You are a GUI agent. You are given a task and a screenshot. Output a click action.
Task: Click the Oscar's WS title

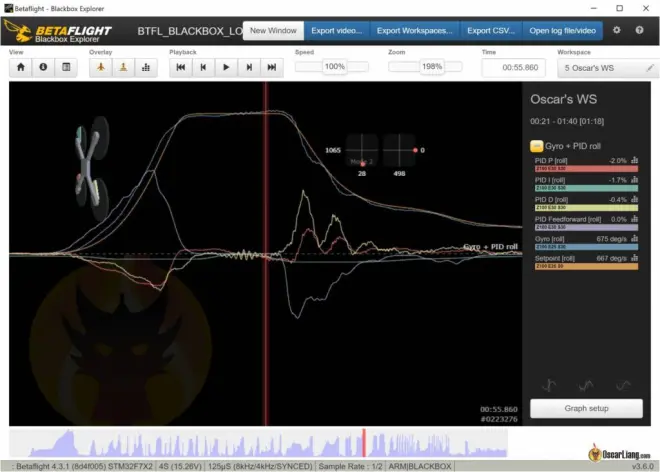[x=563, y=99]
